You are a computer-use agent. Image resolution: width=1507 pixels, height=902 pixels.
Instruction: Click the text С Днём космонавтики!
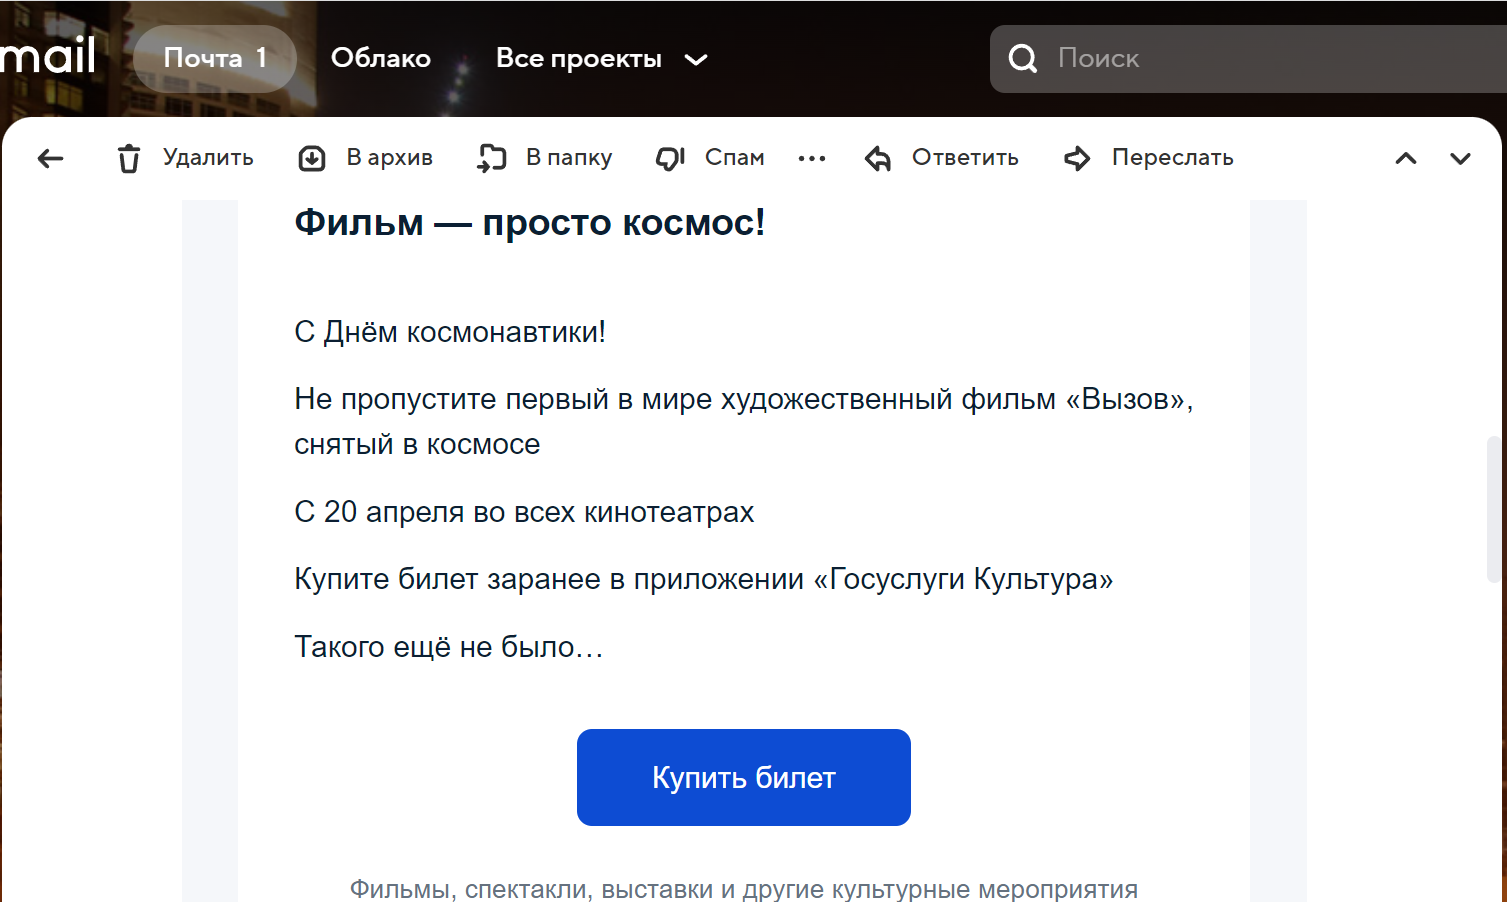click(450, 332)
